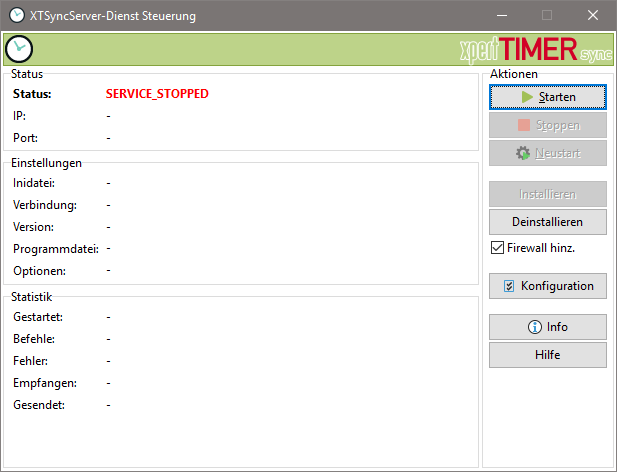
Task: Click the clock icon in the green banner
Action: point(19,49)
